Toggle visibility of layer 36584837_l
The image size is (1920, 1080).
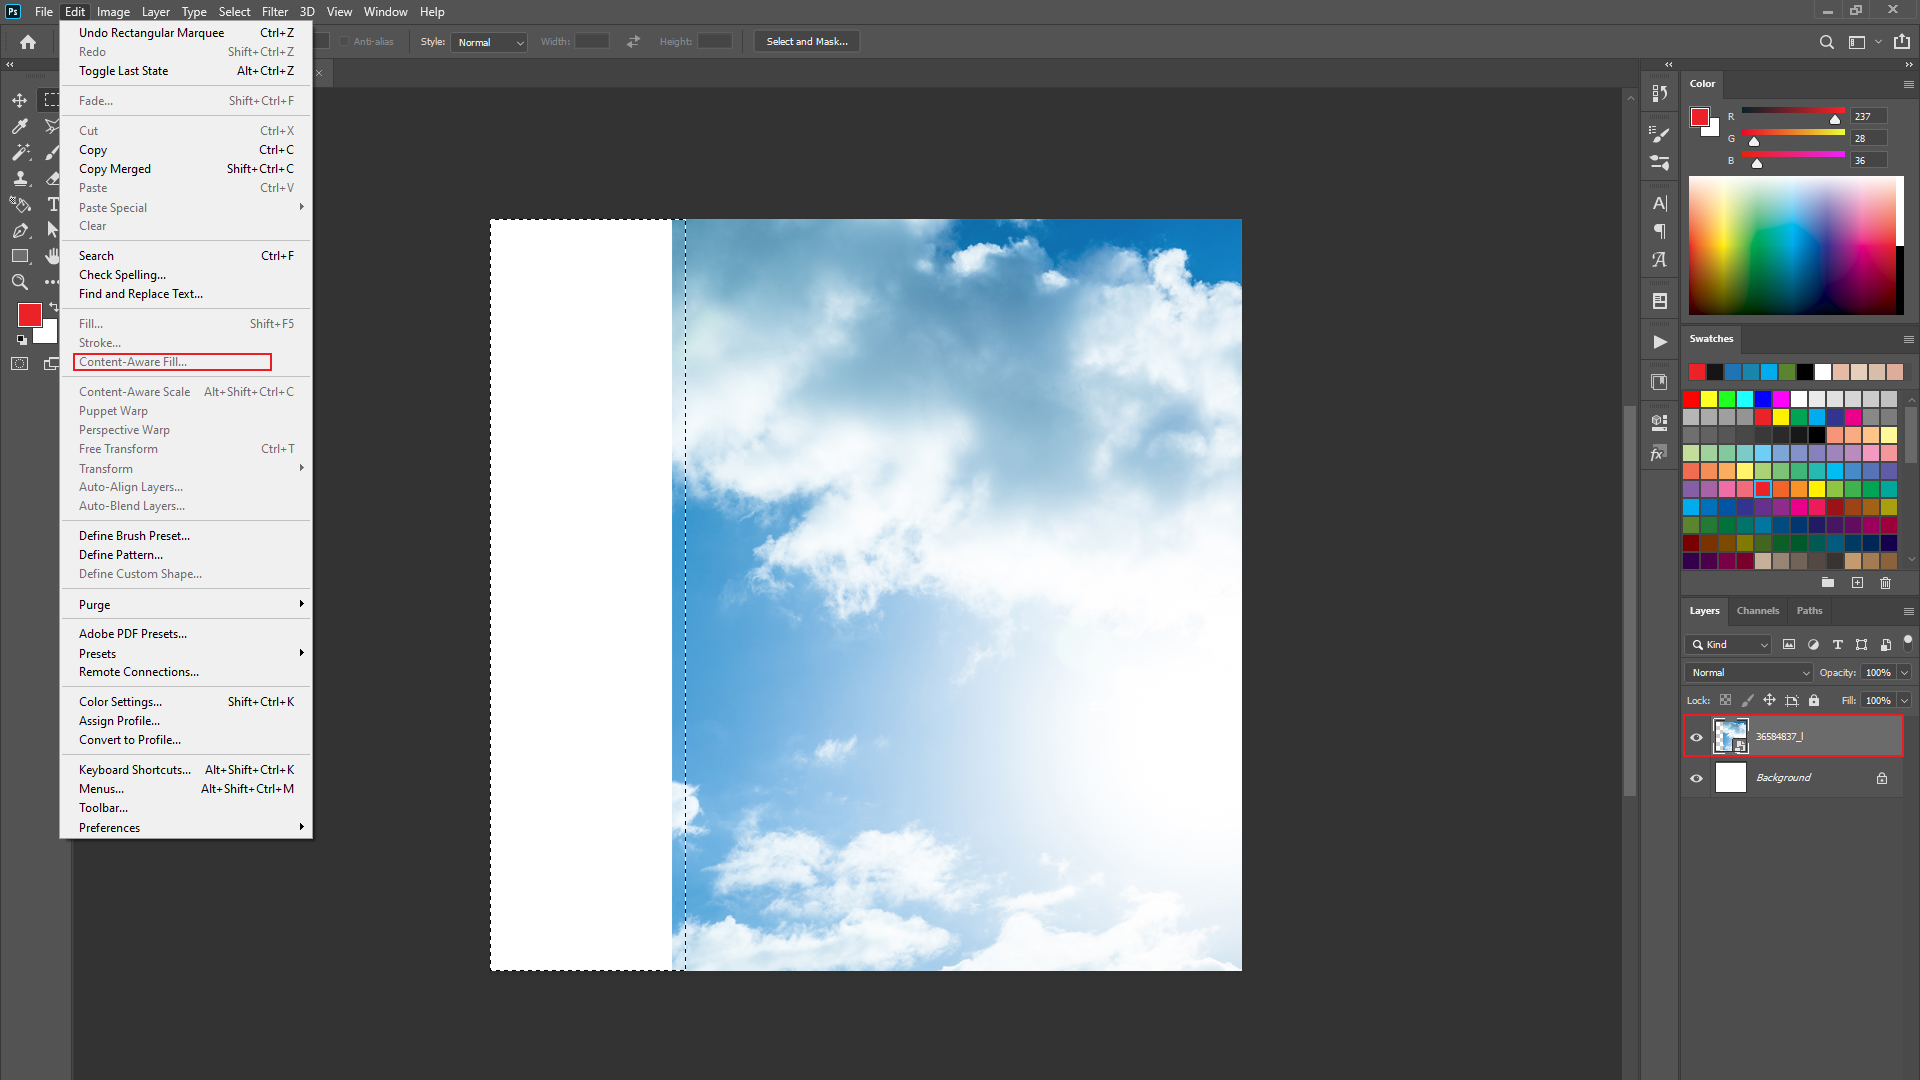tap(1696, 736)
